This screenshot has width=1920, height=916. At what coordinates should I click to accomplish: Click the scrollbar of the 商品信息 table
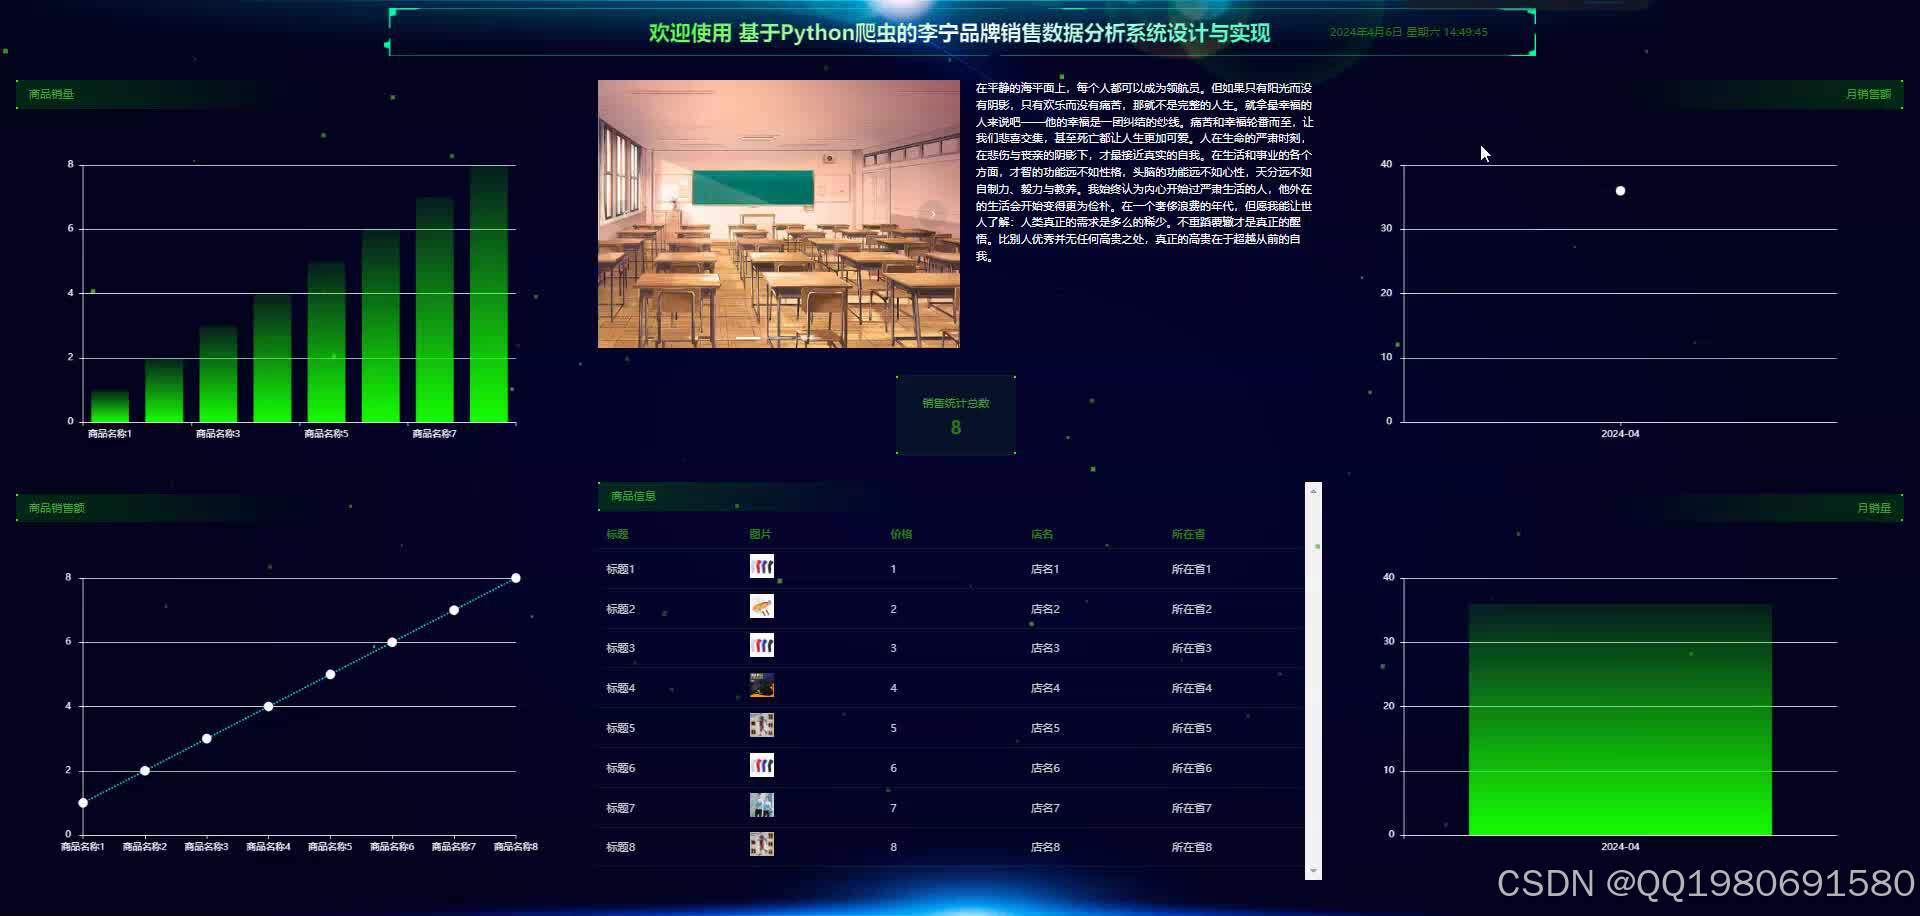1312,680
